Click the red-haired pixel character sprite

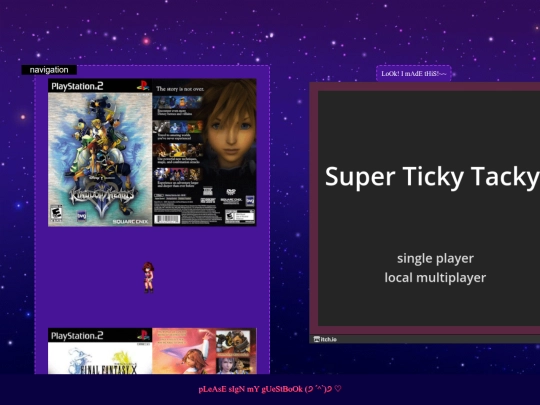[x=148, y=278]
